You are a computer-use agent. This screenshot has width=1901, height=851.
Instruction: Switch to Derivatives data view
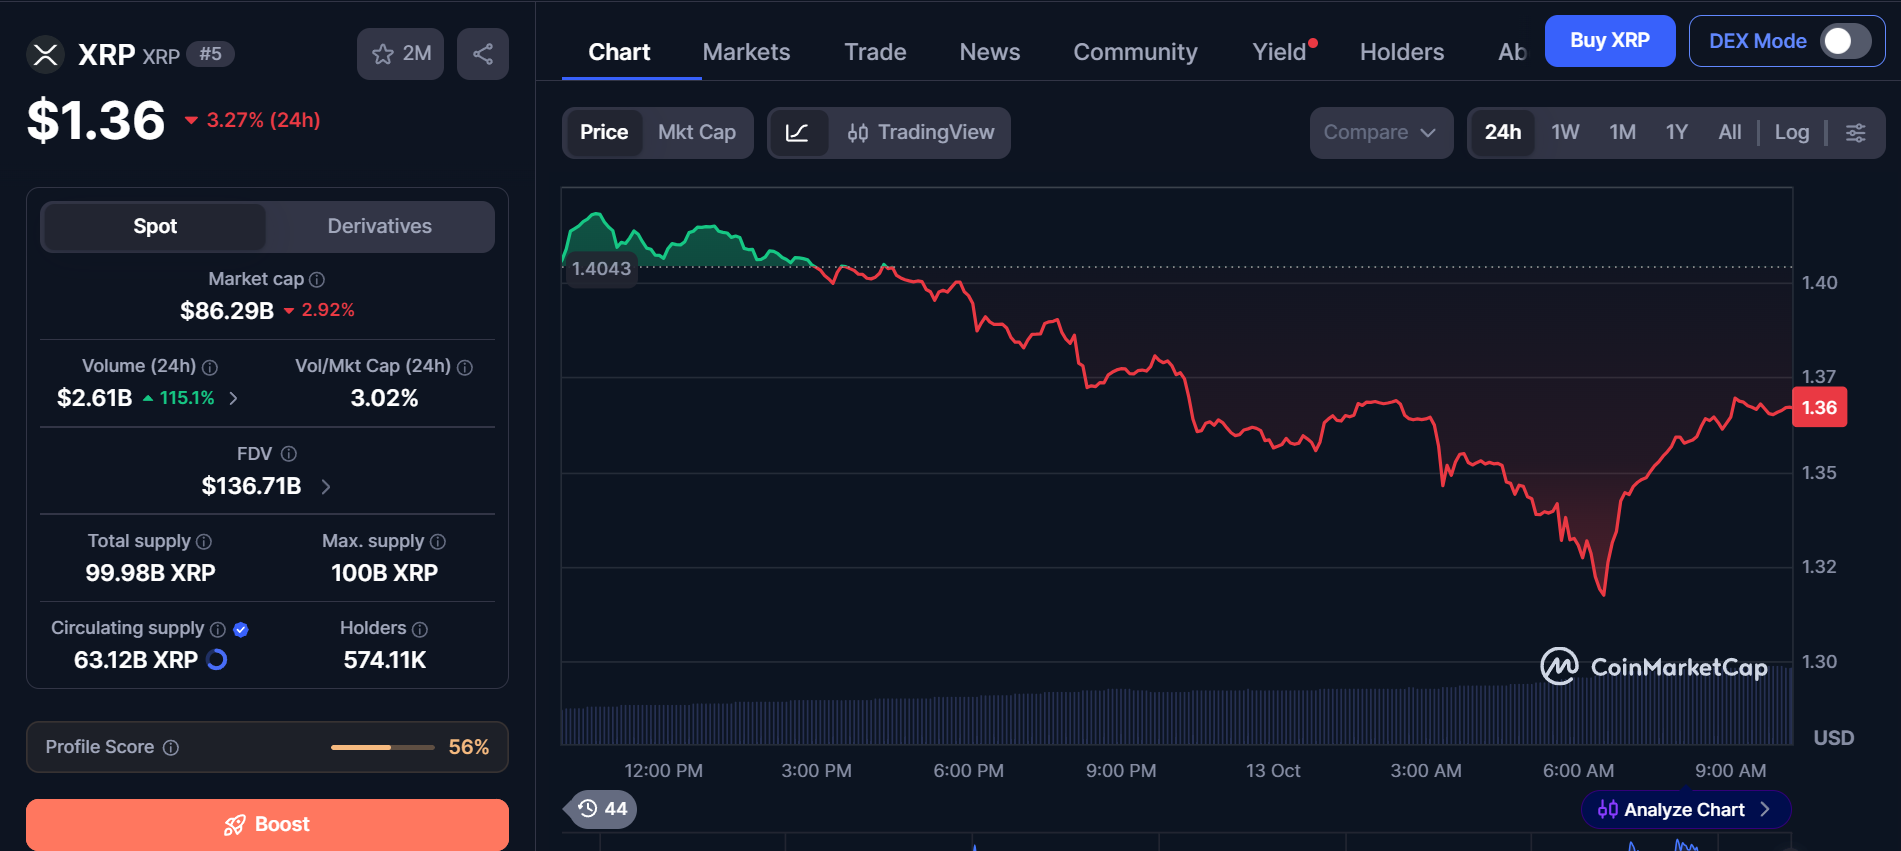click(x=380, y=227)
